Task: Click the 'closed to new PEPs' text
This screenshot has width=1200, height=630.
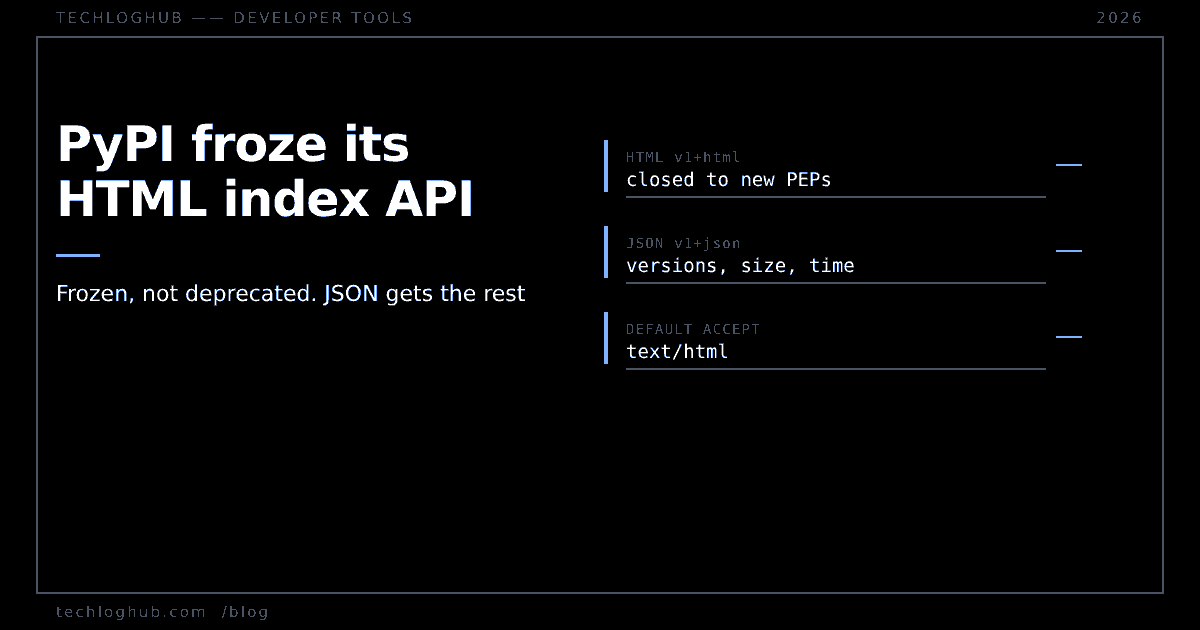Action: tap(729, 180)
